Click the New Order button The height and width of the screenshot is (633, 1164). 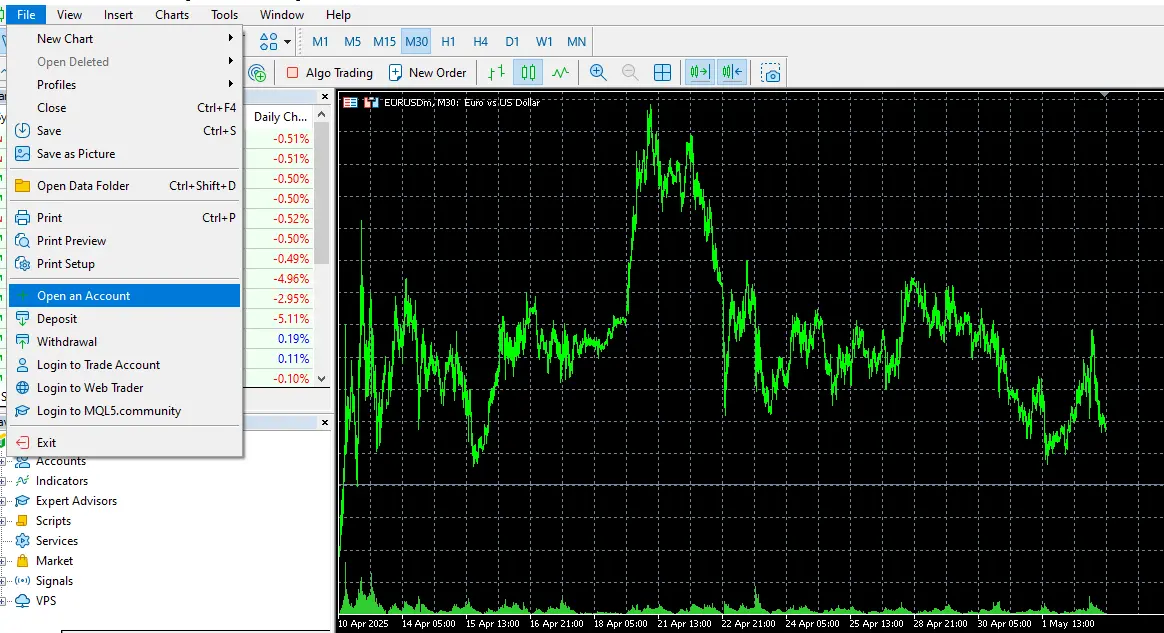(427, 72)
